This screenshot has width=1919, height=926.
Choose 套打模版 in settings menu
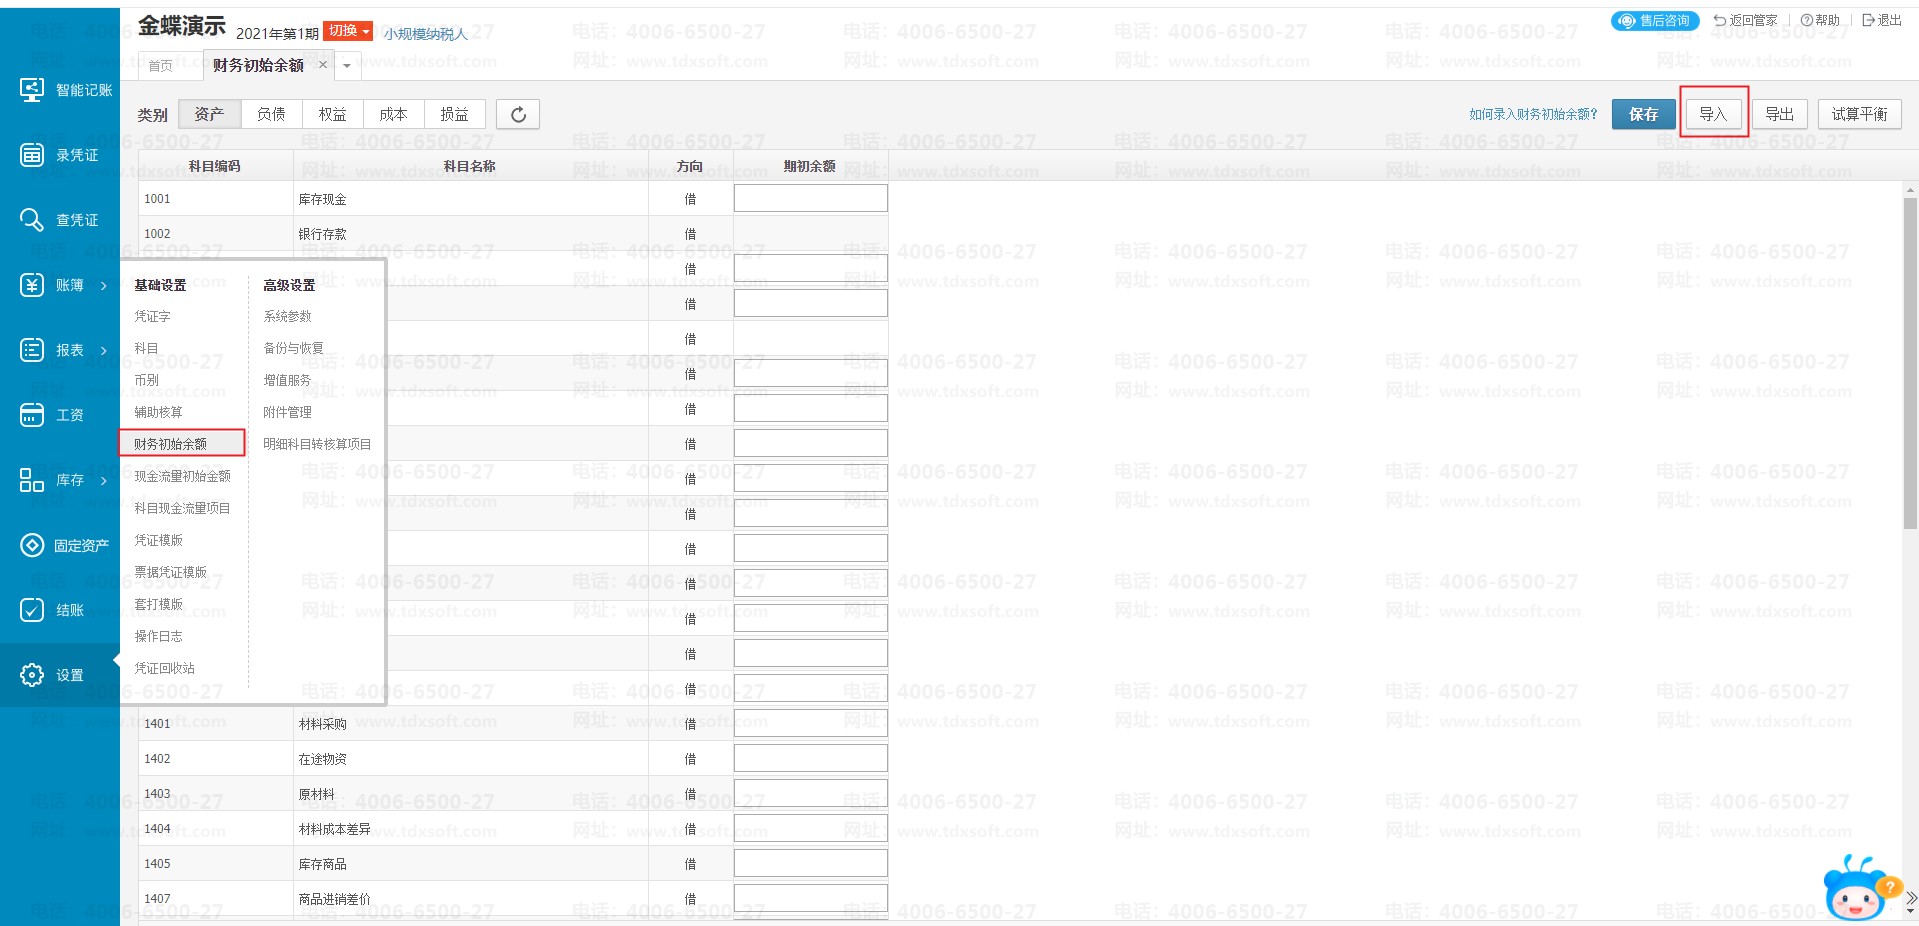159,604
